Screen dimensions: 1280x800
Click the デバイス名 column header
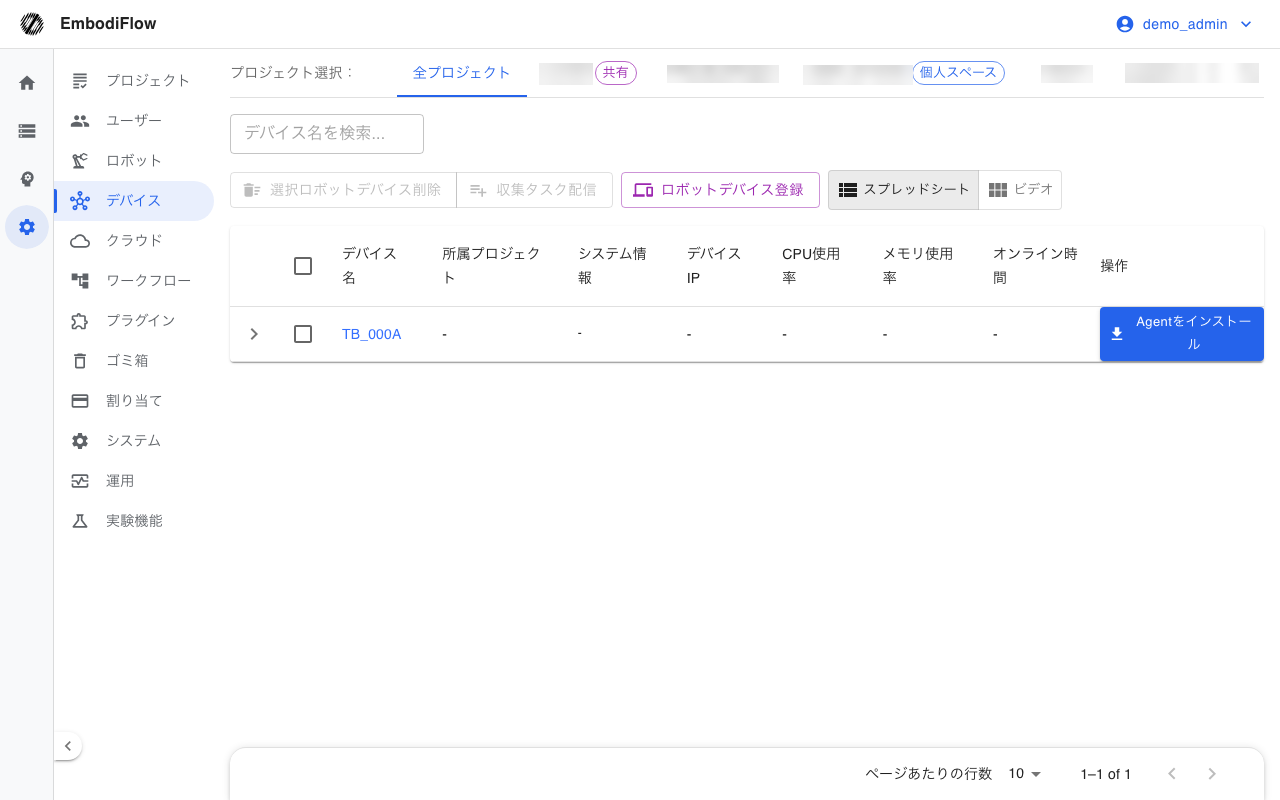[370, 266]
